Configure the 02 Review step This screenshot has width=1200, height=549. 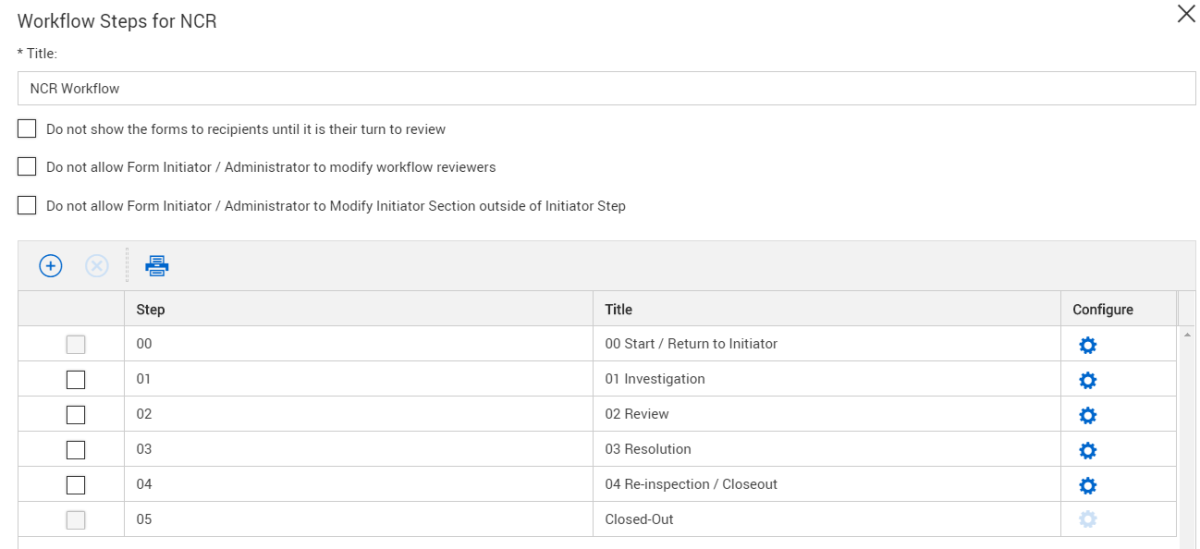click(x=1088, y=415)
